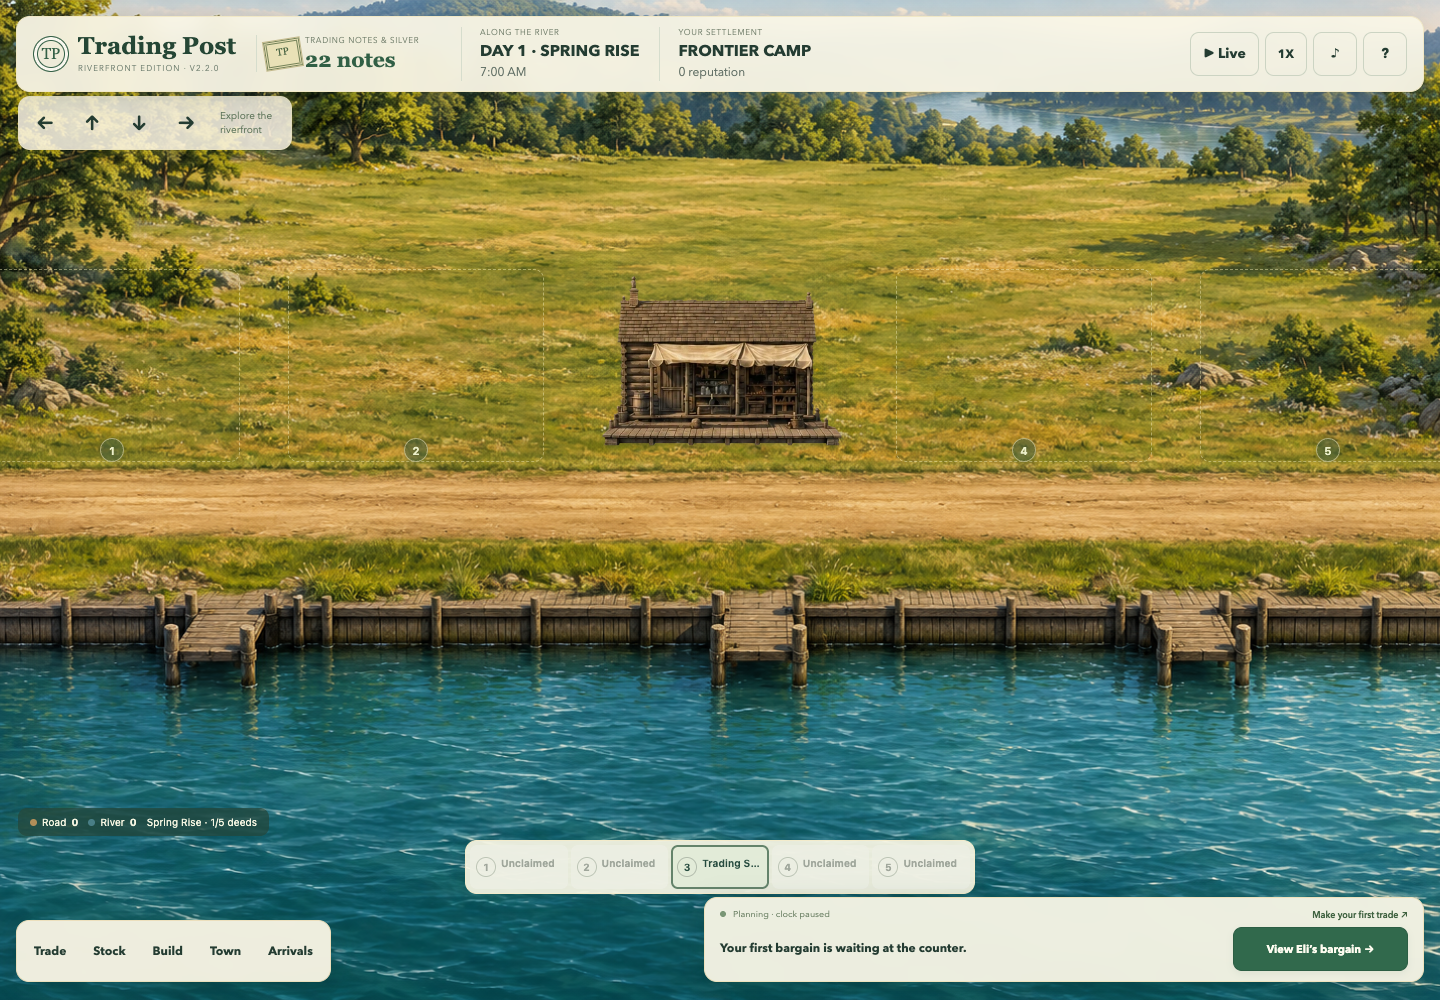The height and width of the screenshot is (1000, 1440).
Task: Pan the view up with the up arrow
Action: tap(92, 123)
